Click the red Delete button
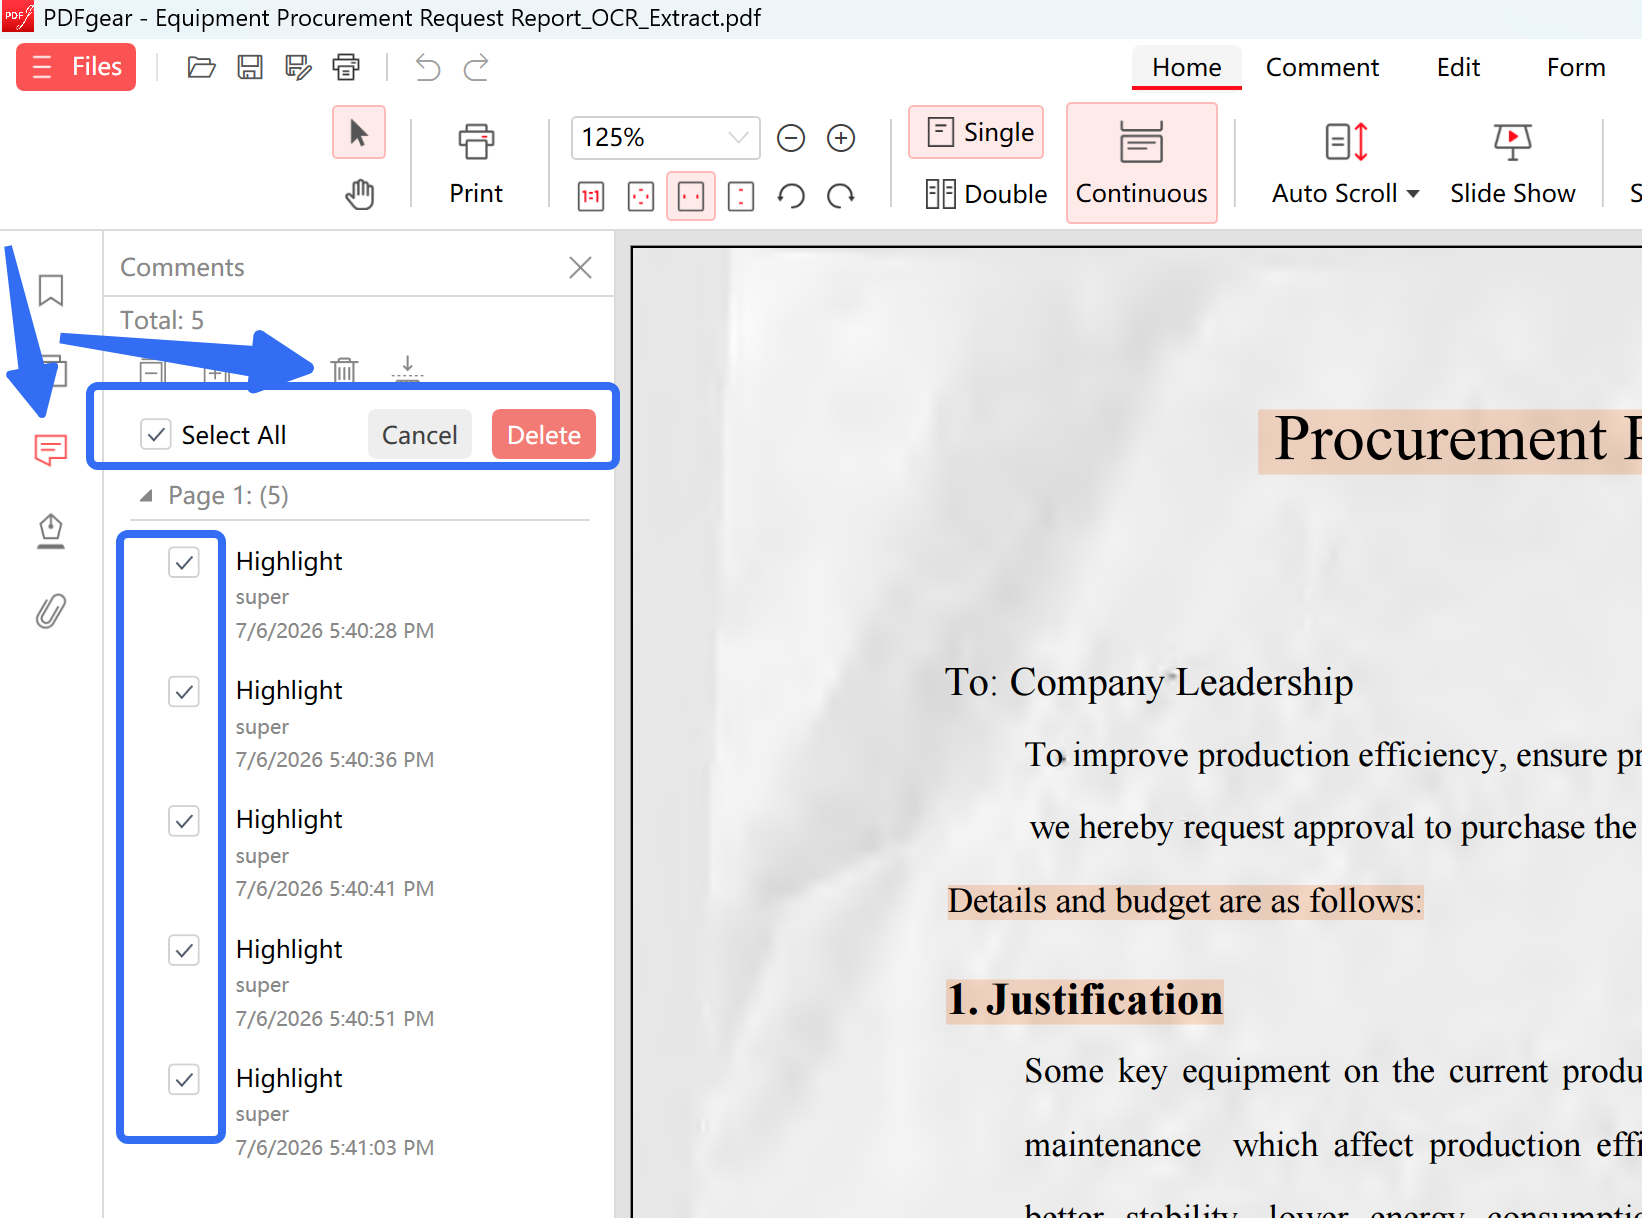The height and width of the screenshot is (1218, 1642). pos(544,434)
